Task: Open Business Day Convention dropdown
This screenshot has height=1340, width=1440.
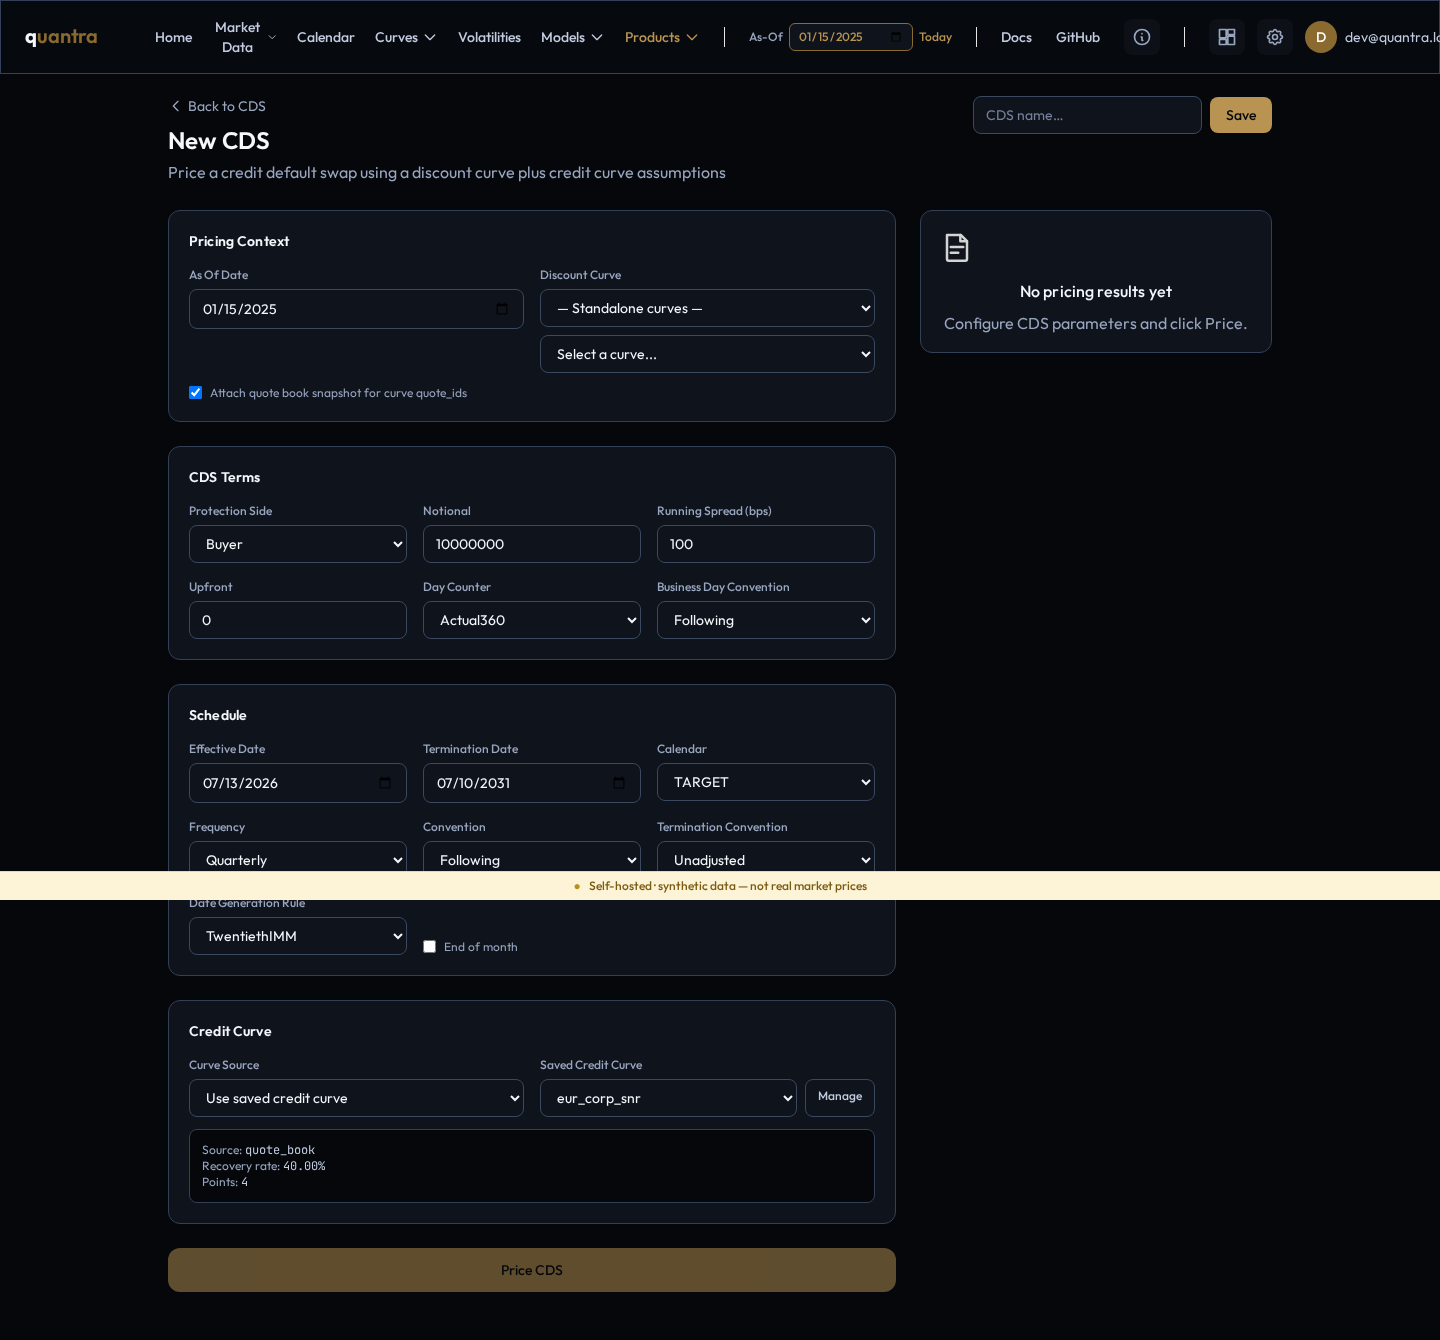Action: tap(766, 620)
